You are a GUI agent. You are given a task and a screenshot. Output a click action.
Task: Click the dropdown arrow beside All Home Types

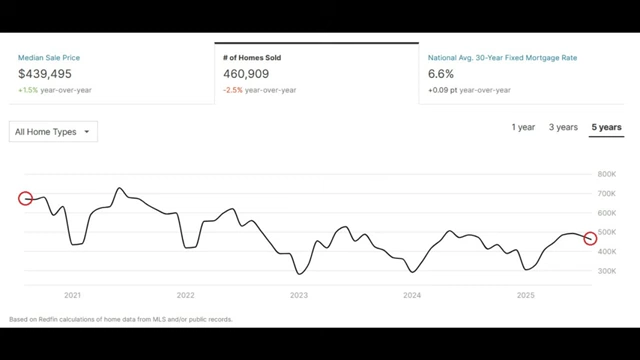point(87,132)
